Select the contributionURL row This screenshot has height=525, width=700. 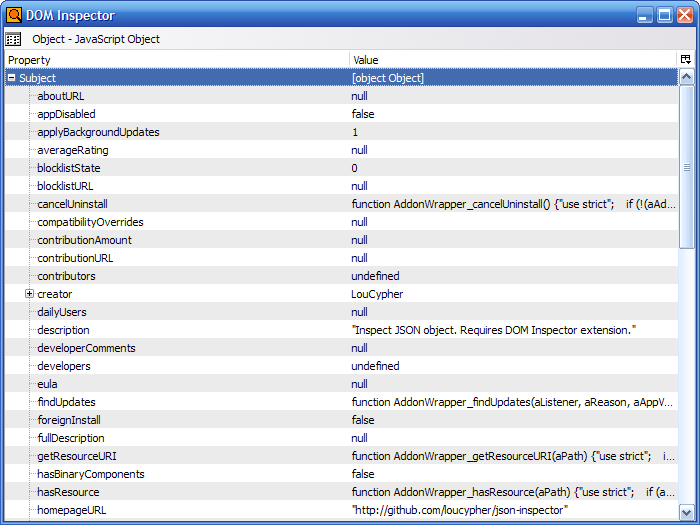pyautogui.click(x=342, y=258)
